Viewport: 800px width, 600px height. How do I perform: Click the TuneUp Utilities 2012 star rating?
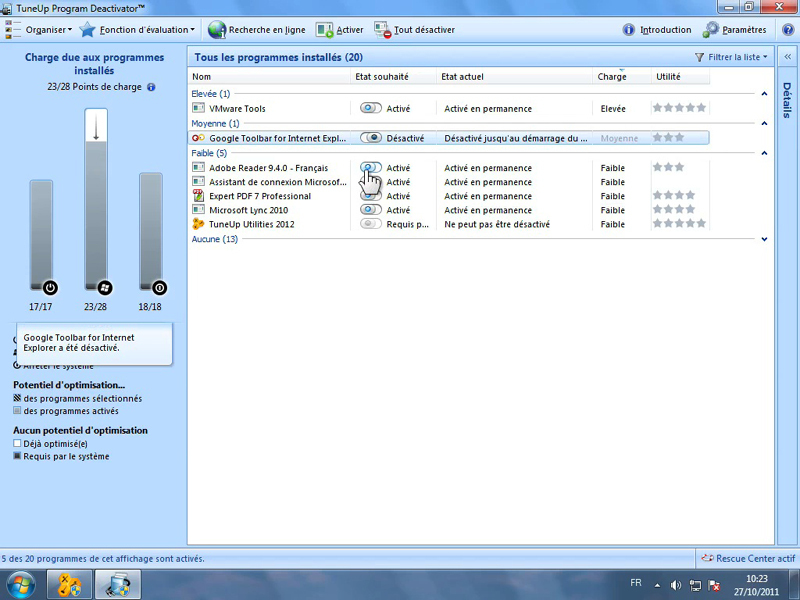click(x=679, y=223)
